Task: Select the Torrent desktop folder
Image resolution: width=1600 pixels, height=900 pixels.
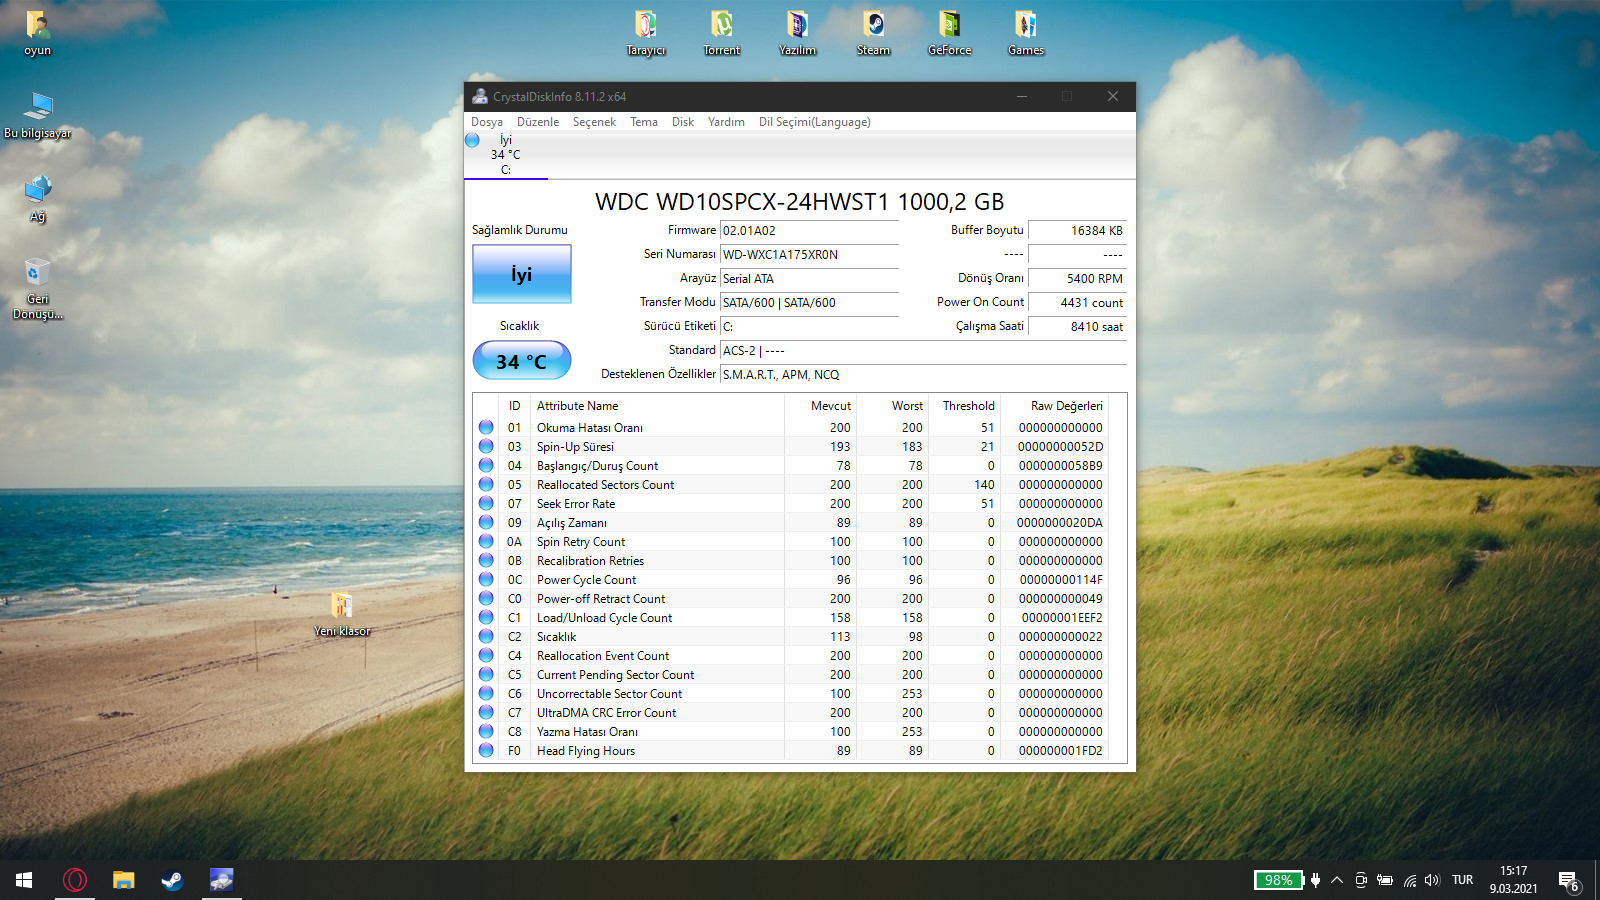Action: click(x=721, y=31)
